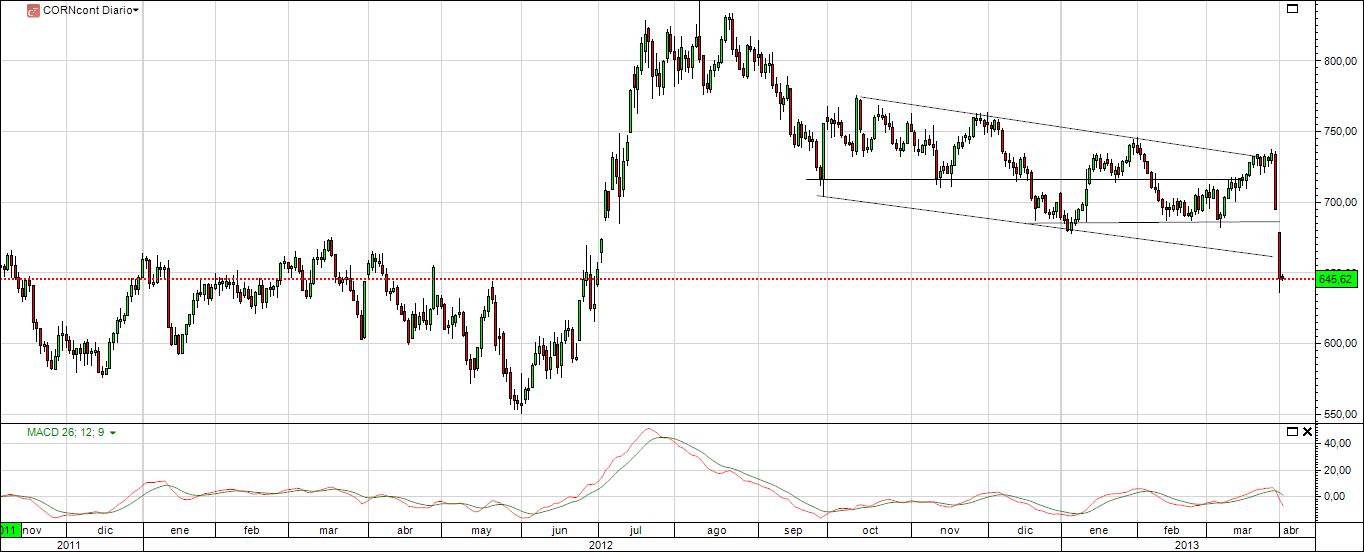Close the MACD indicator panel
The width and height of the screenshot is (1364, 552).
click(1306, 432)
